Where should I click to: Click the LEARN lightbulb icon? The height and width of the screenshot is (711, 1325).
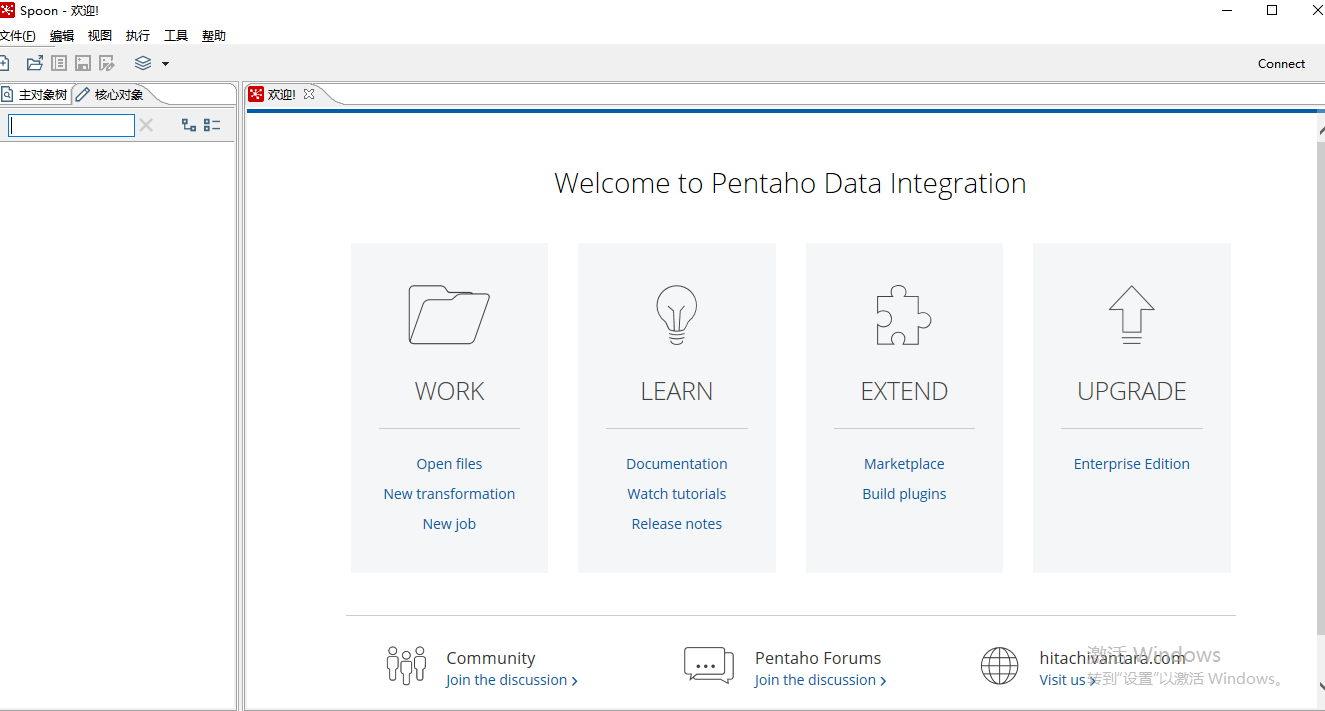676,315
